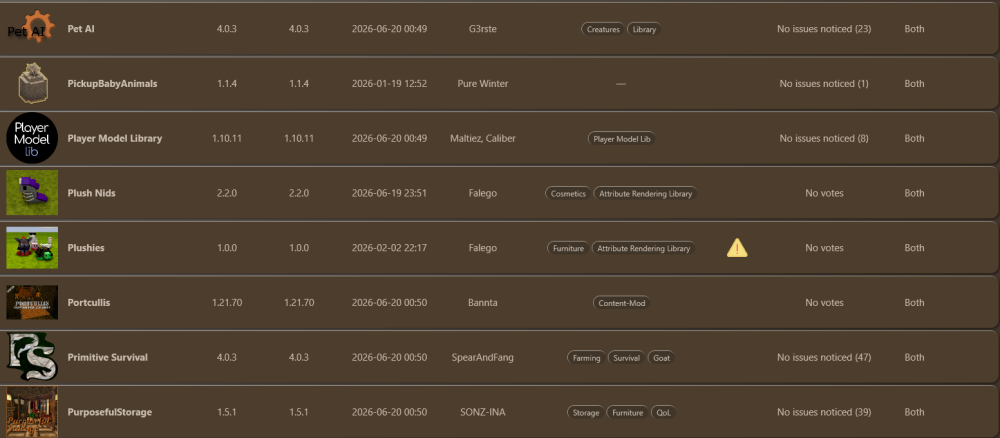Click the Player Model Lib tag

pyautogui.click(x=622, y=138)
